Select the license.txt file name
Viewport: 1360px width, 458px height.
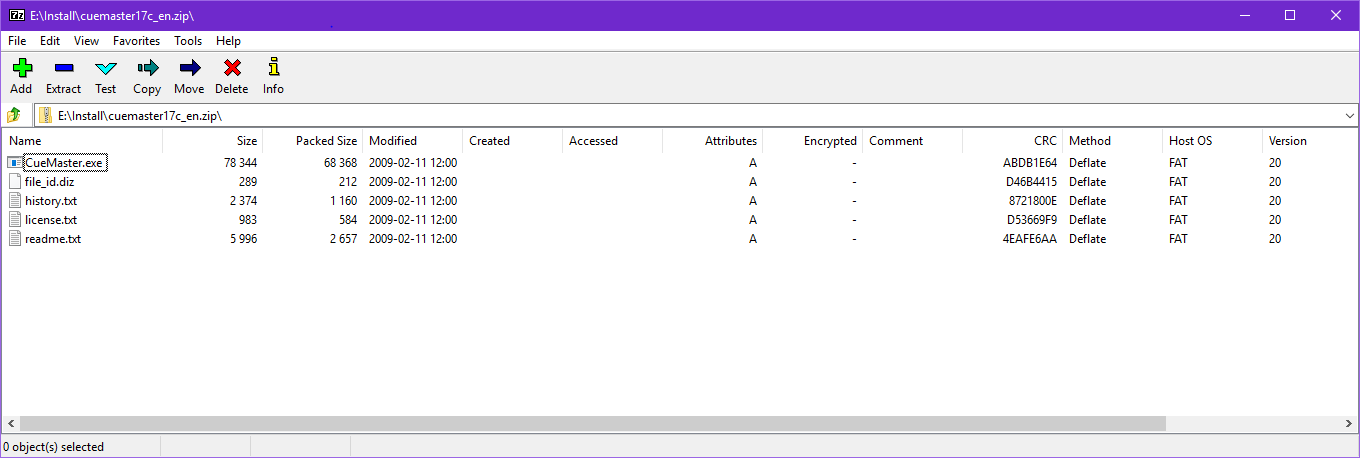click(x=51, y=220)
